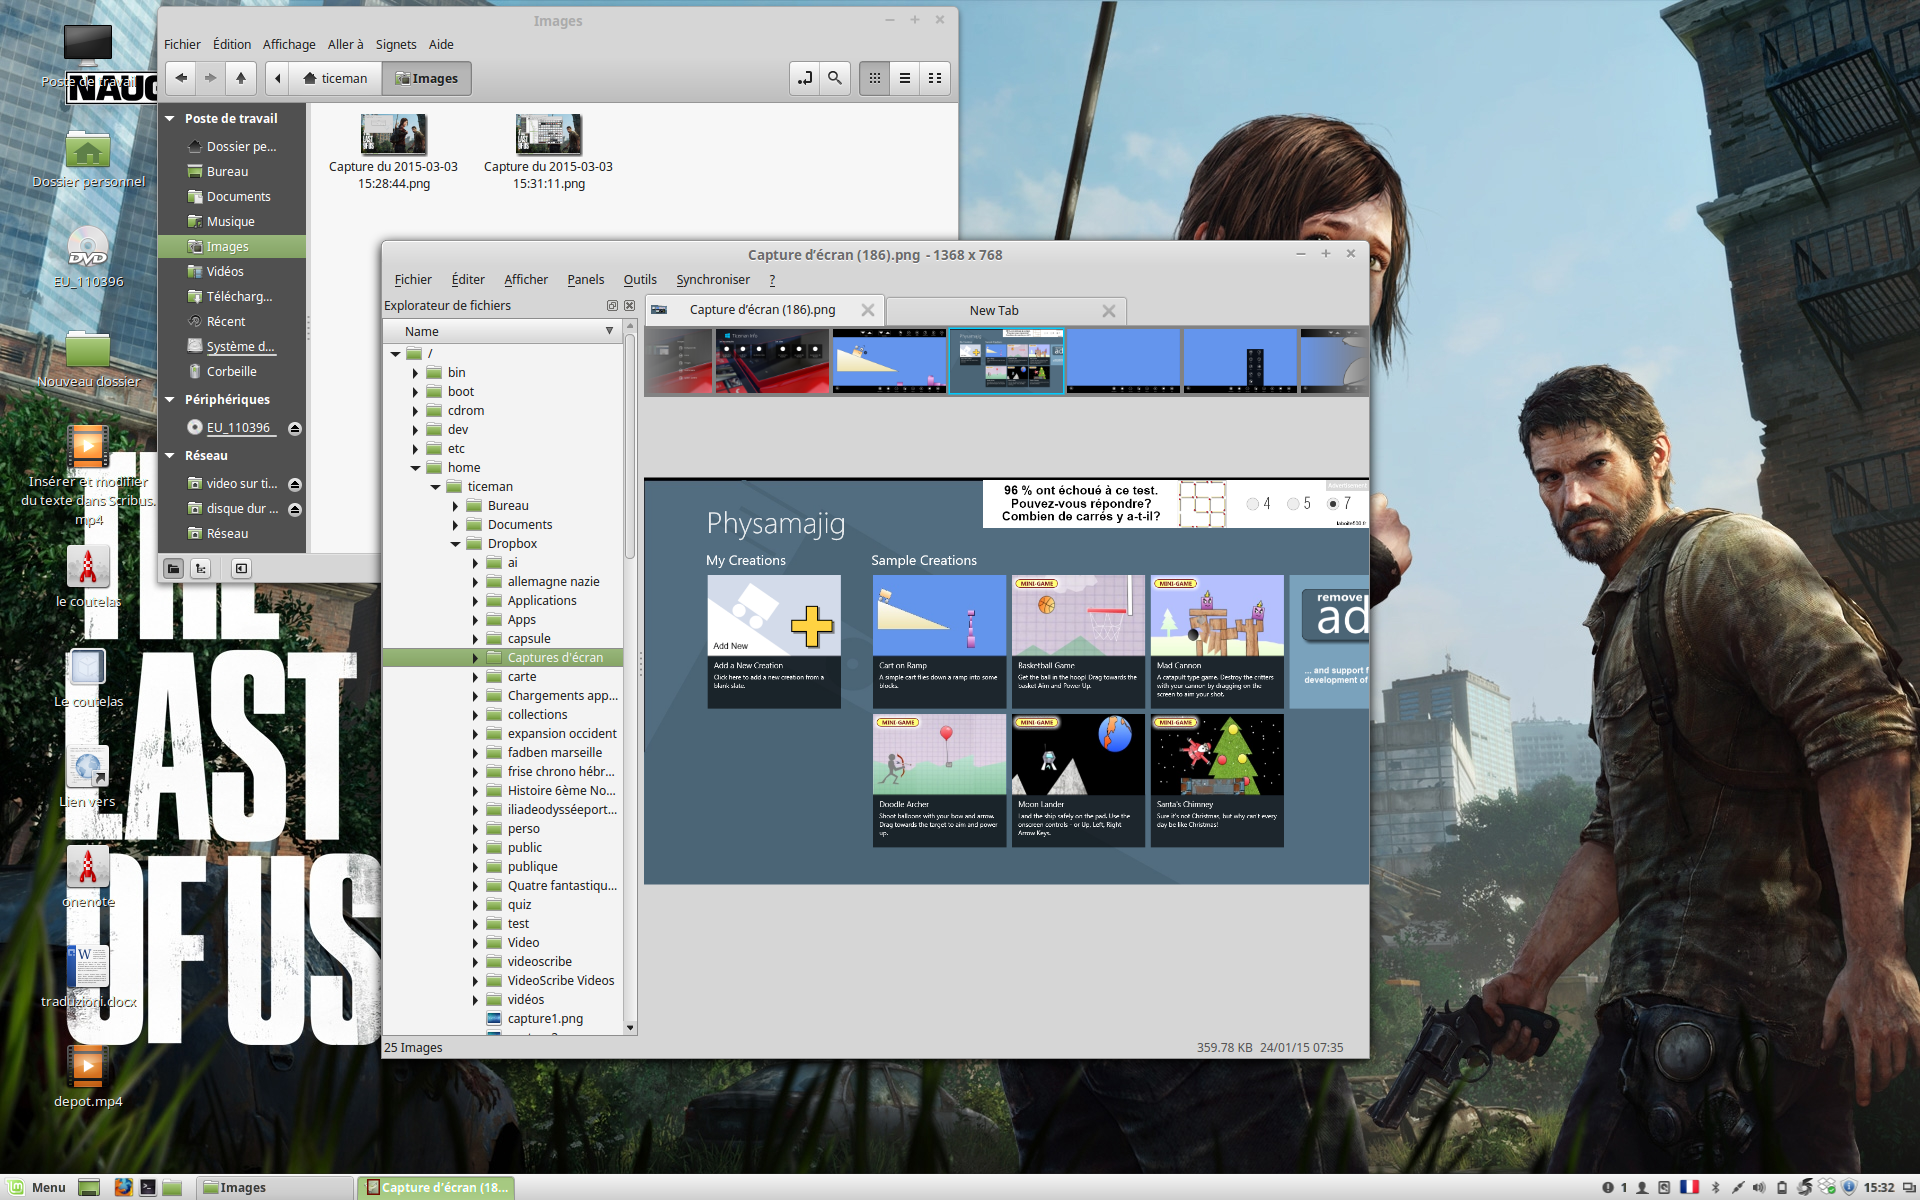
Task: Eject the 'video sur ti...' network mount
Action: pyautogui.click(x=294, y=484)
